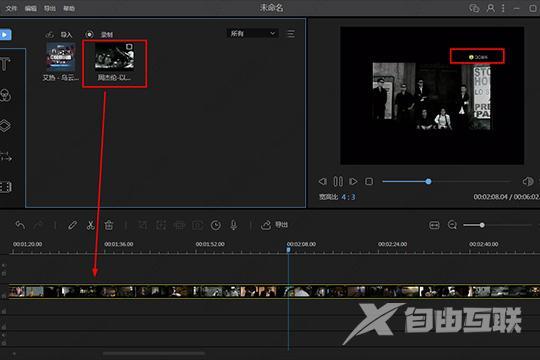This screenshot has width=540, height=360.
Task: Click the Duration clock icon
Action: 216,225
